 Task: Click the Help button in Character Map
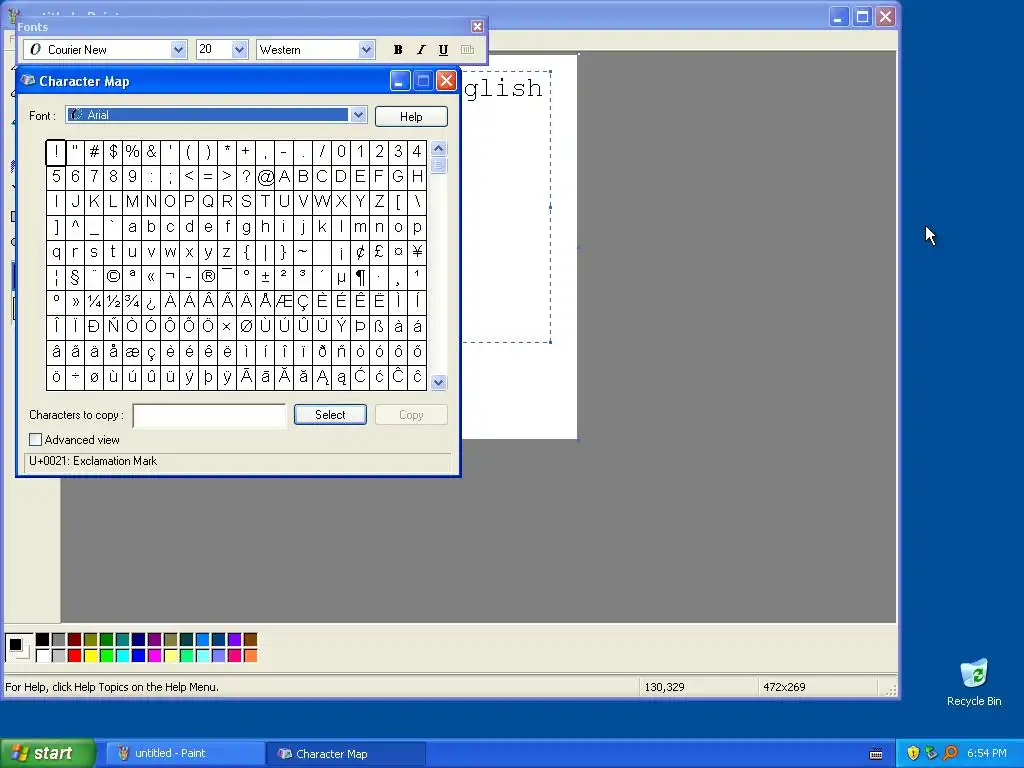411,116
